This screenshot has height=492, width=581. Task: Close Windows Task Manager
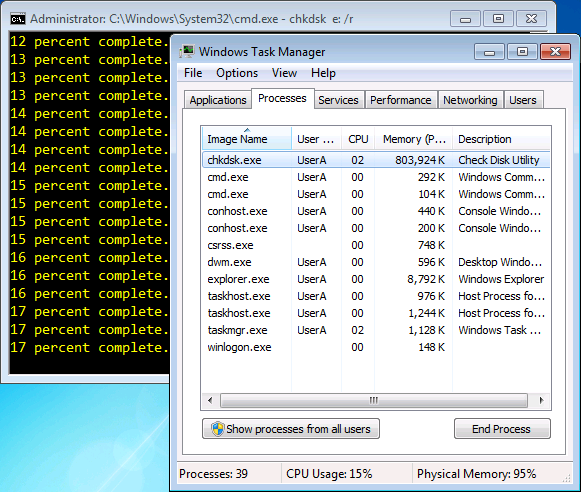pyautogui.click(x=555, y=52)
